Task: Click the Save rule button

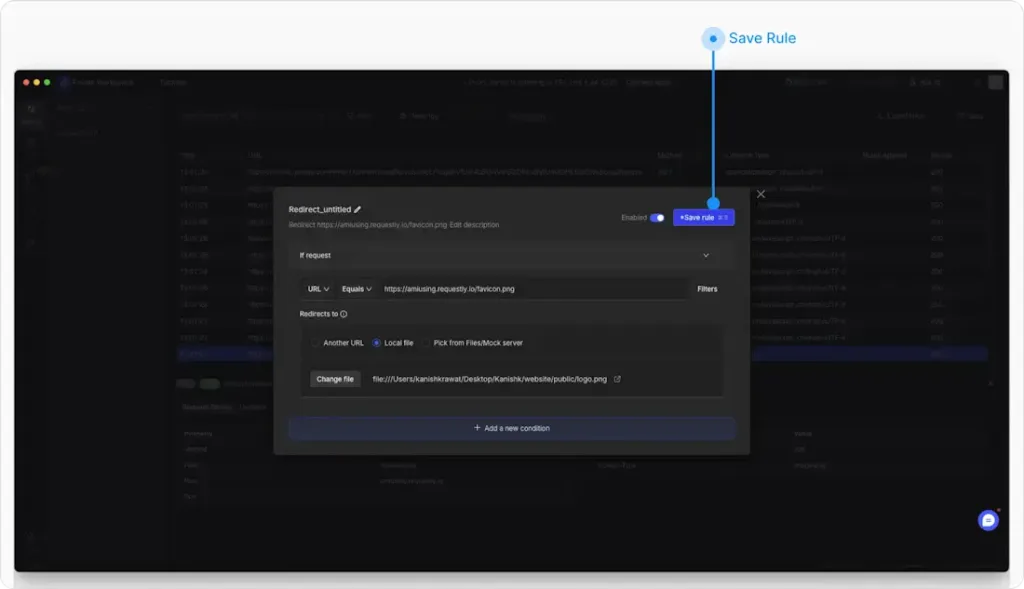Action: click(x=703, y=216)
